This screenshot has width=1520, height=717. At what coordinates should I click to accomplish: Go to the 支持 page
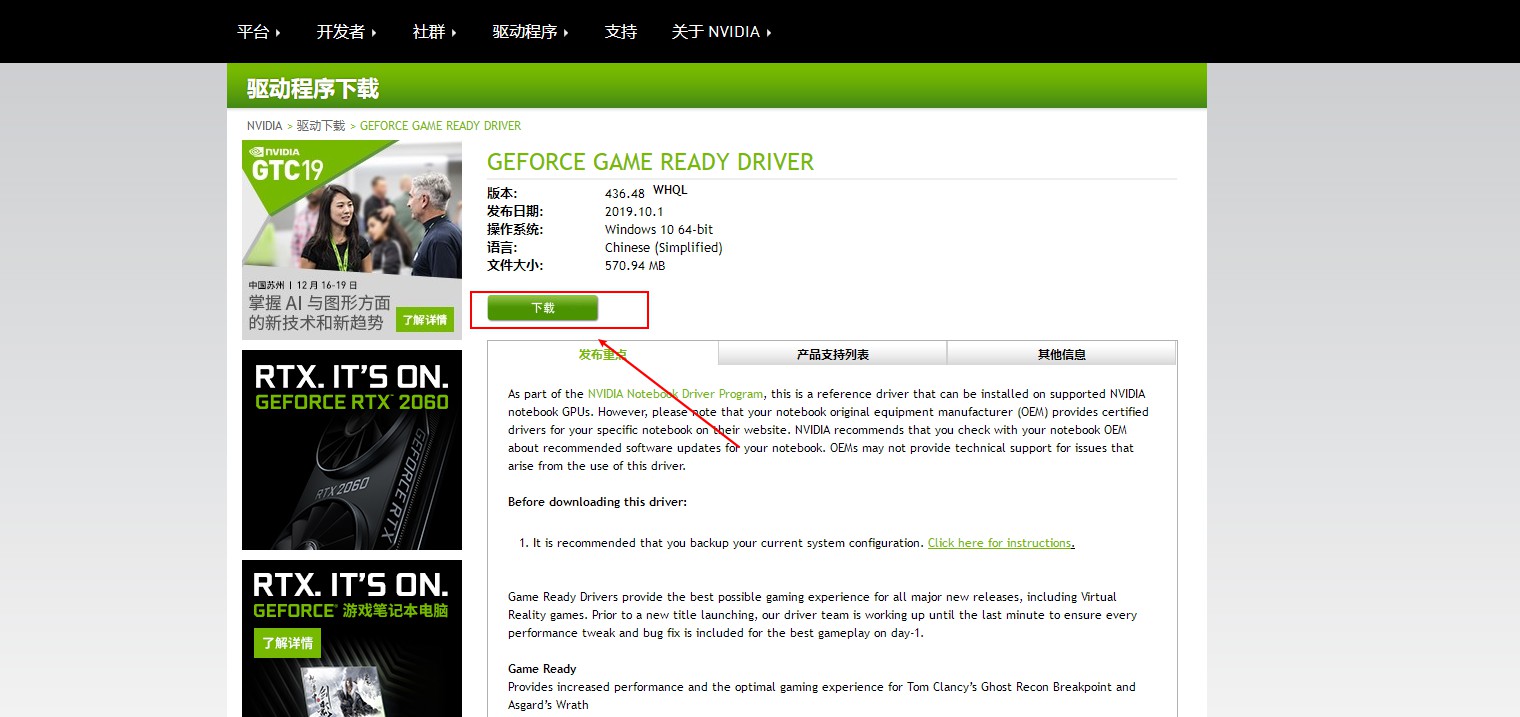coord(621,32)
